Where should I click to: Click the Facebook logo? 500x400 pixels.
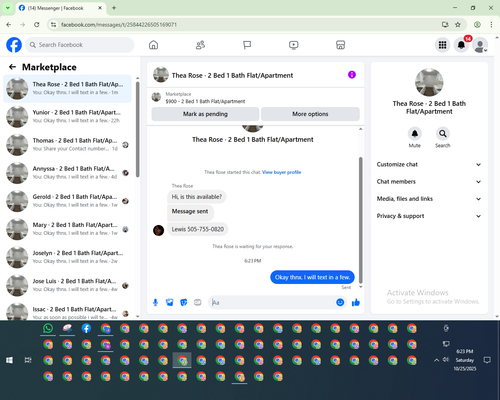(14, 45)
